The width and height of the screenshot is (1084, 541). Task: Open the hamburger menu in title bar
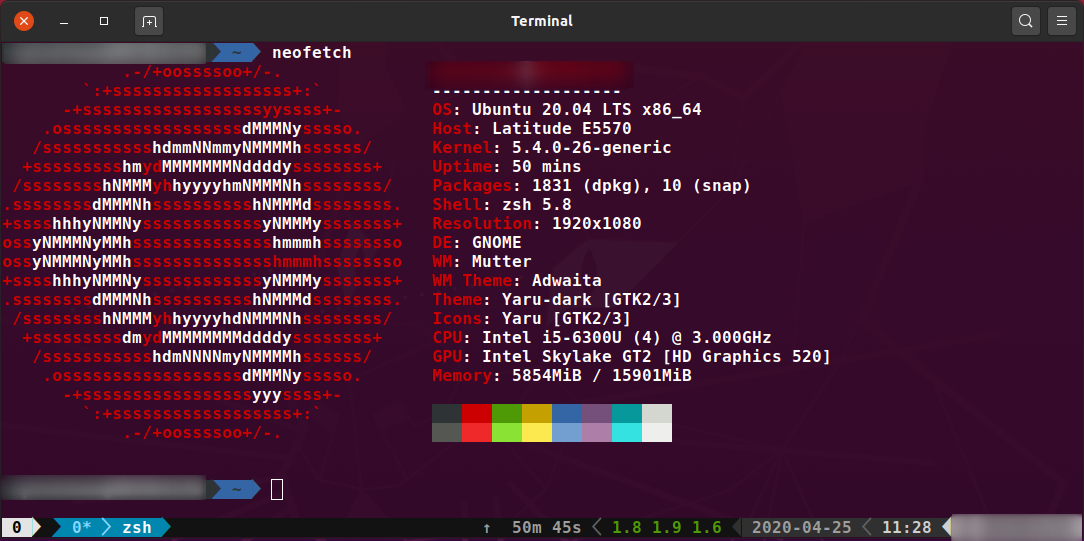point(1059,21)
